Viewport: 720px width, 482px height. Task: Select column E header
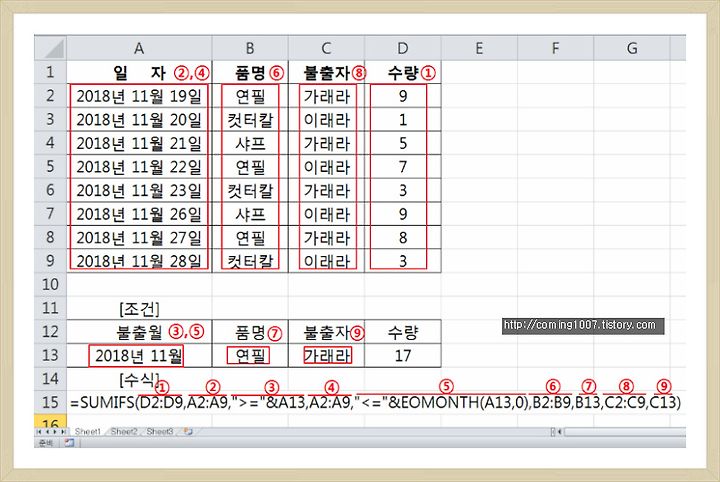click(x=479, y=48)
